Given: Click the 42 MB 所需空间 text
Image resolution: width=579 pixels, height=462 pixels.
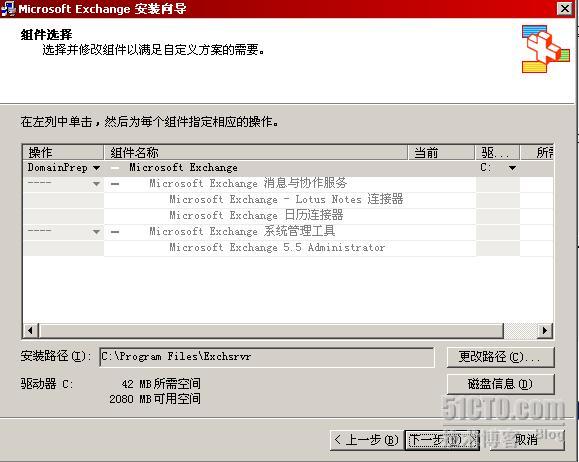Looking at the screenshot, I should (x=161, y=384).
